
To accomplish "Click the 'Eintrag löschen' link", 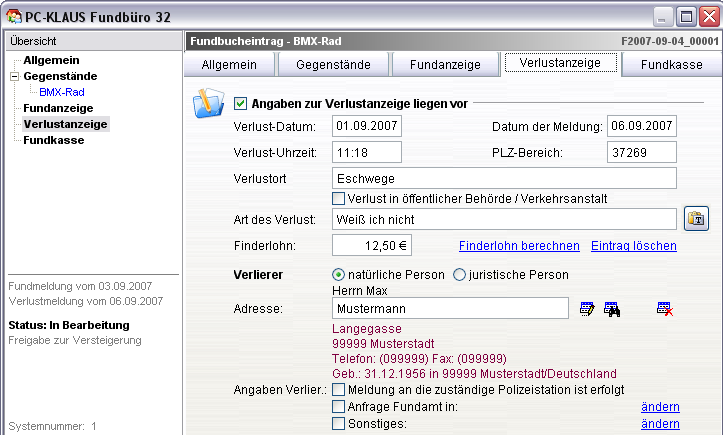I will point(634,245).
